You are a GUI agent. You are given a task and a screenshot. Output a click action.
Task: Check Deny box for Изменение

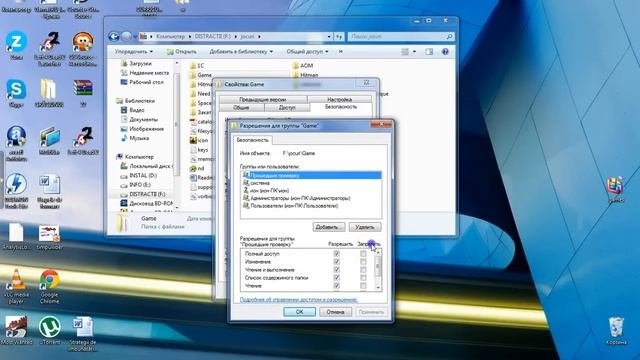tap(363, 262)
